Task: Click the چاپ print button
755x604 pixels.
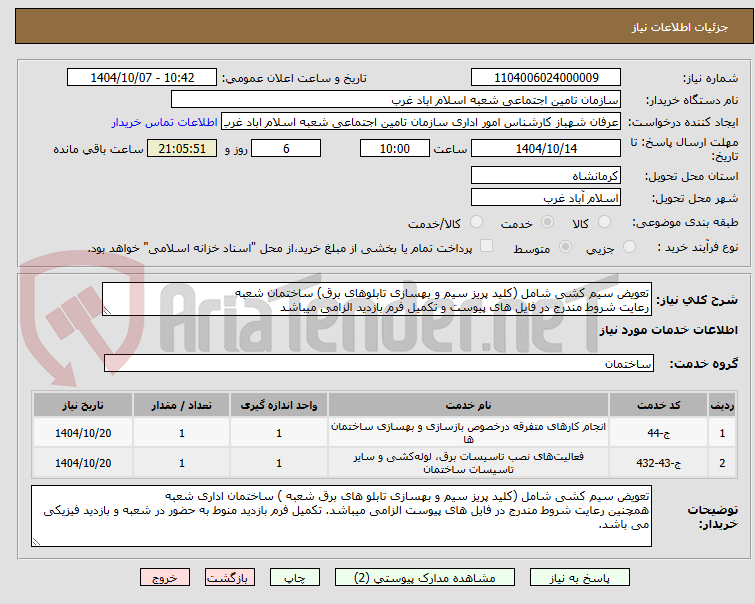Action: (295, 577)
